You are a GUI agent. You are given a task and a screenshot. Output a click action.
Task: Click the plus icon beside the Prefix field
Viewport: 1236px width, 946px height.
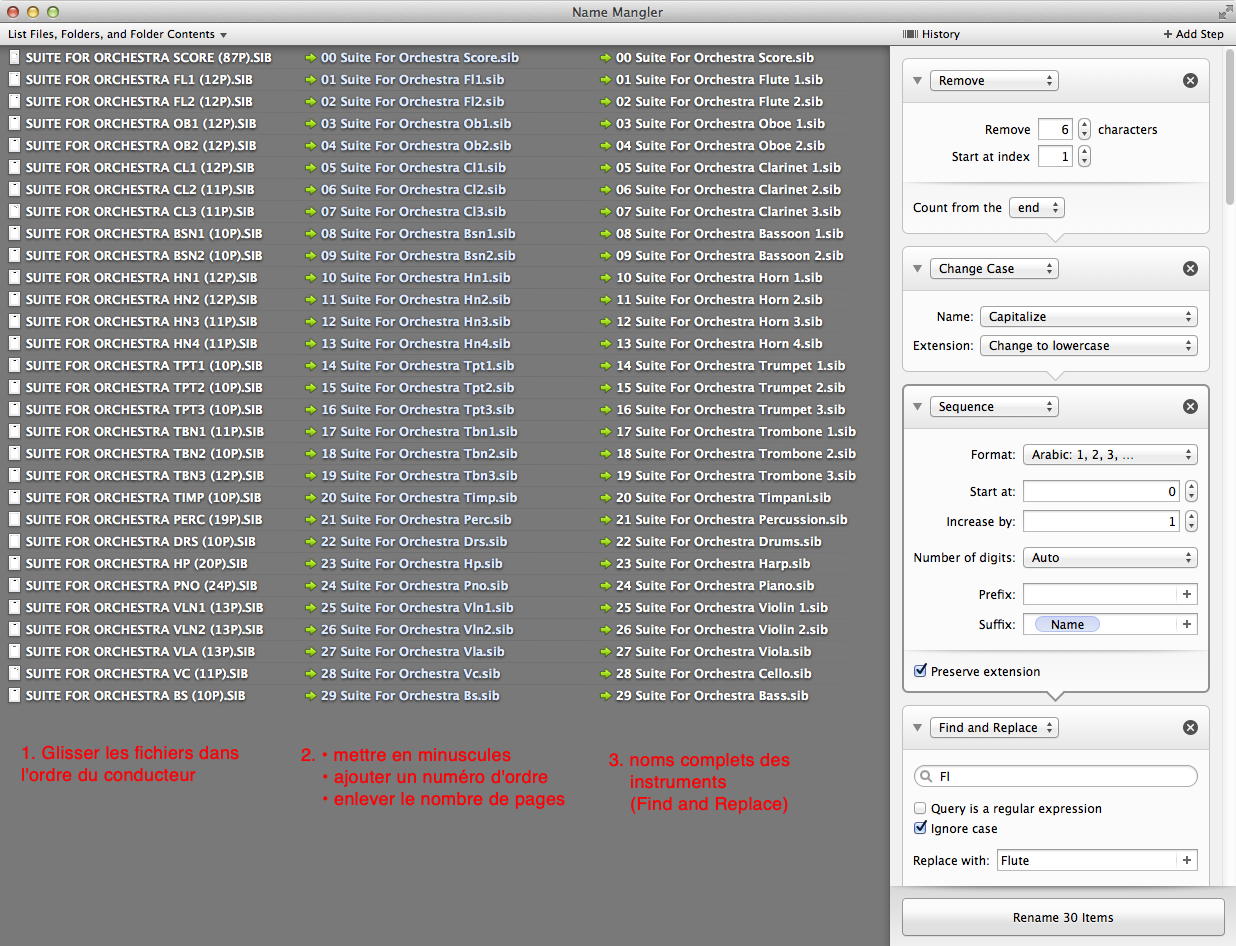(1187, 595)
